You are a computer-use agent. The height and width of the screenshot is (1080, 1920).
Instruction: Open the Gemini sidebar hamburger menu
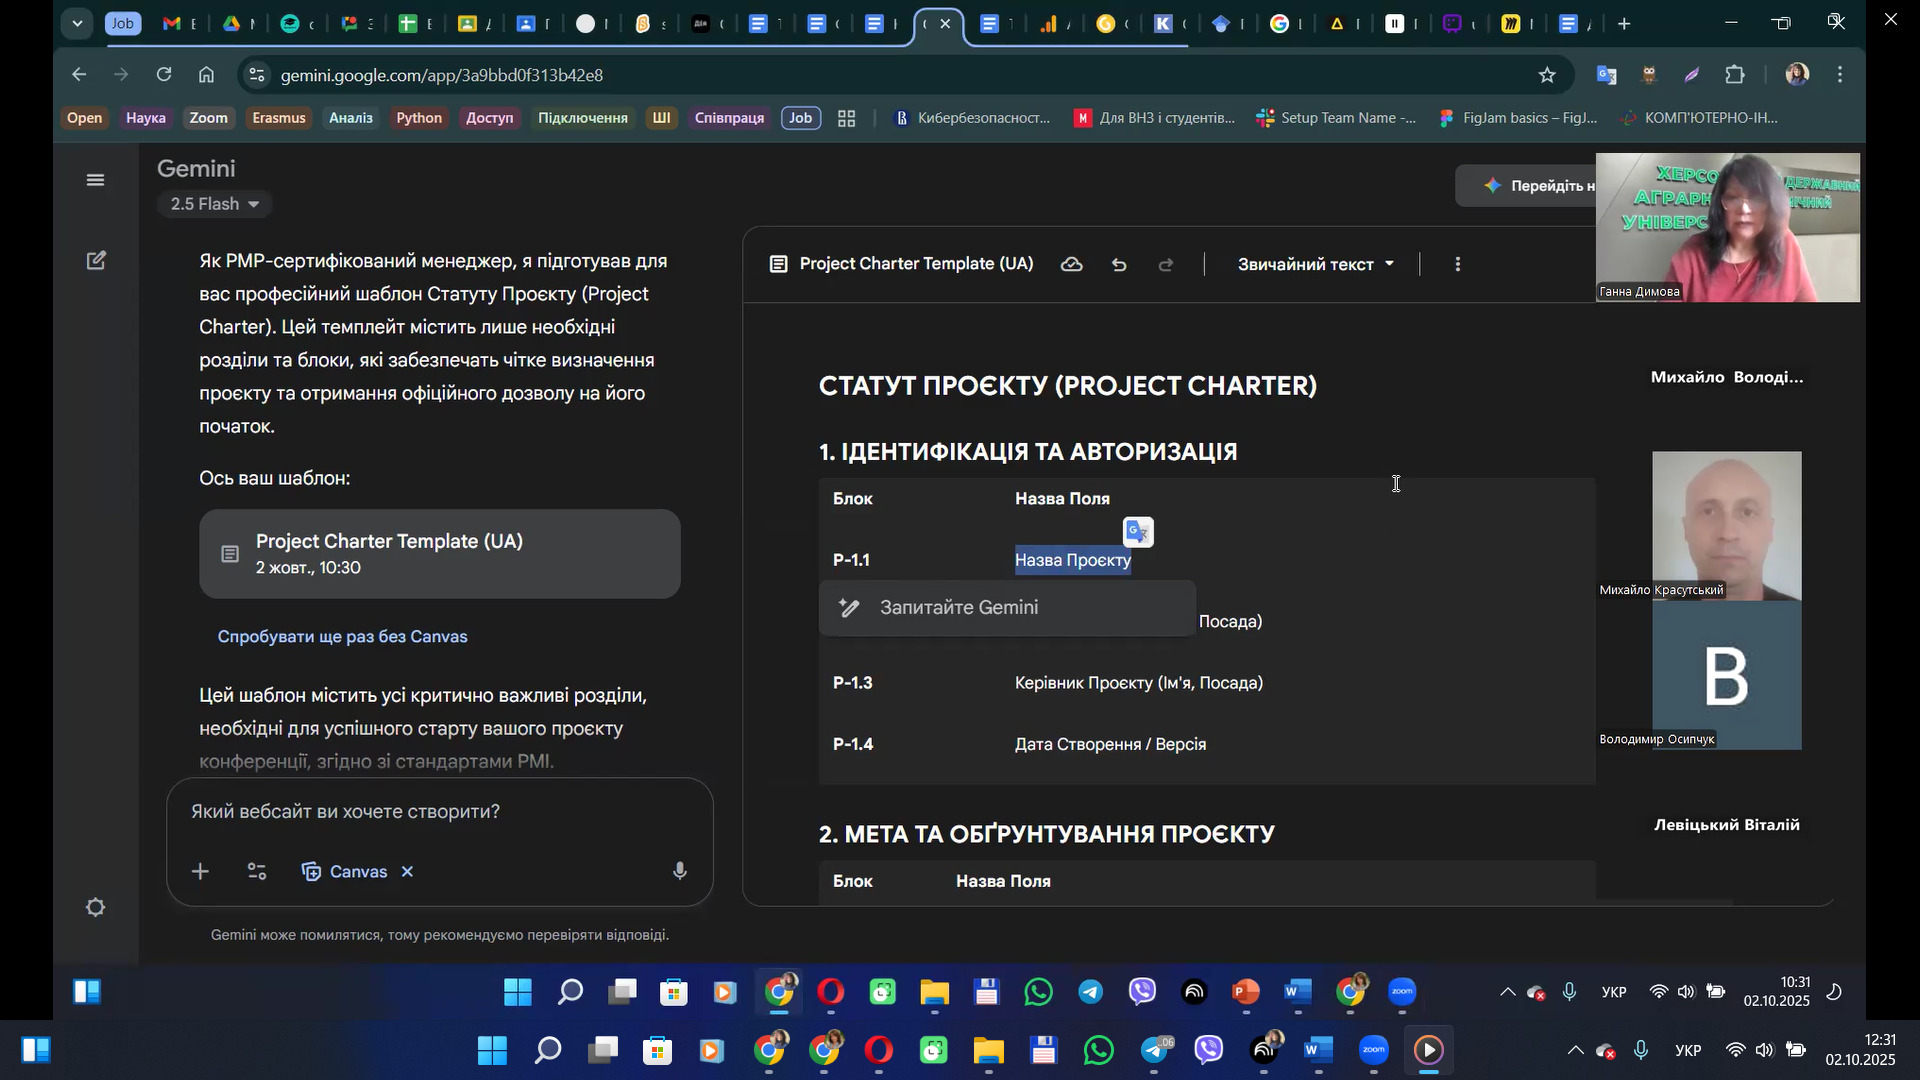[x=95, y=180]
